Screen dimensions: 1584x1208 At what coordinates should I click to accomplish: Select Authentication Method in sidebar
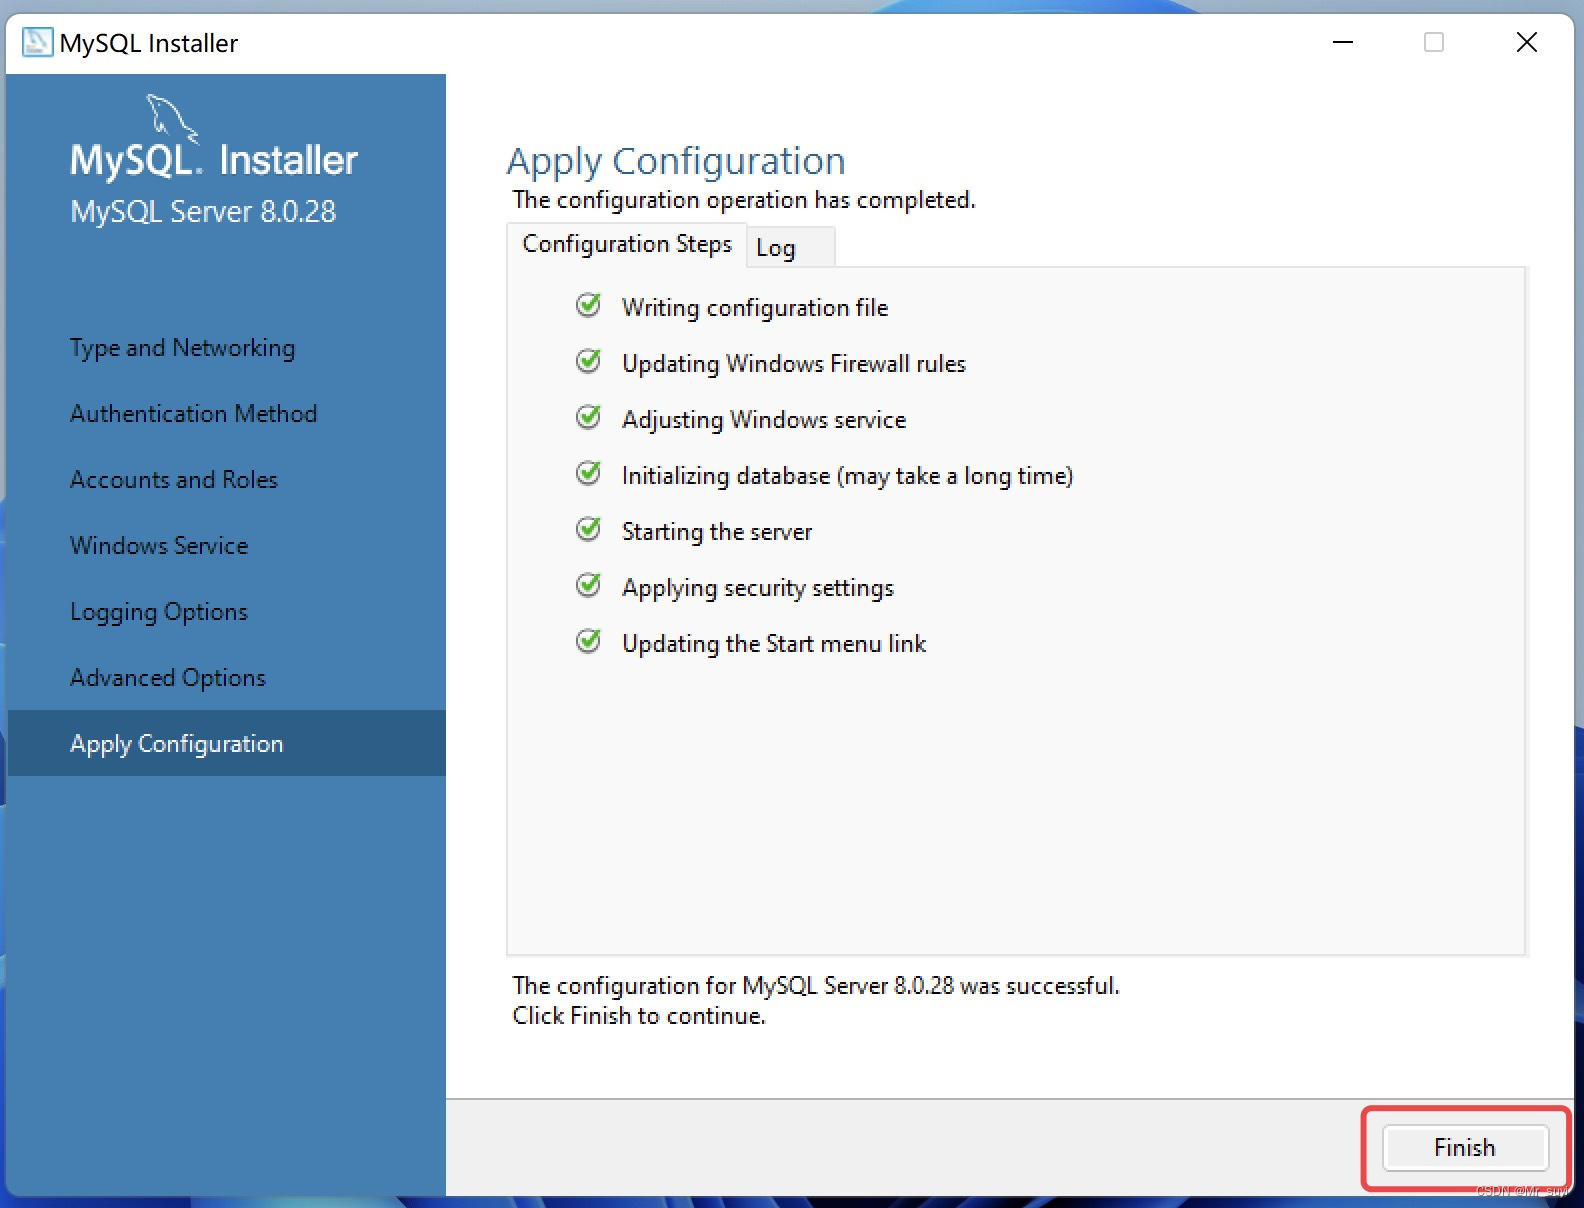(226, 413)
